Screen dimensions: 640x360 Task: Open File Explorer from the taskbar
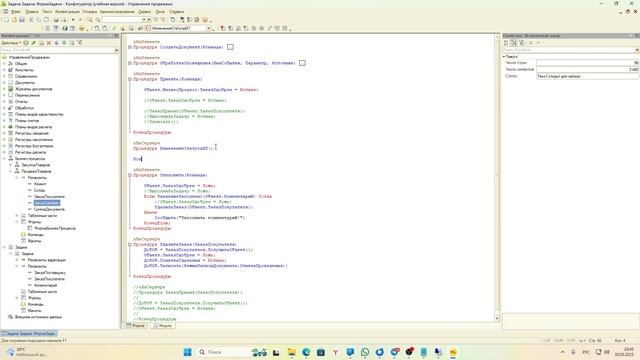291,352
